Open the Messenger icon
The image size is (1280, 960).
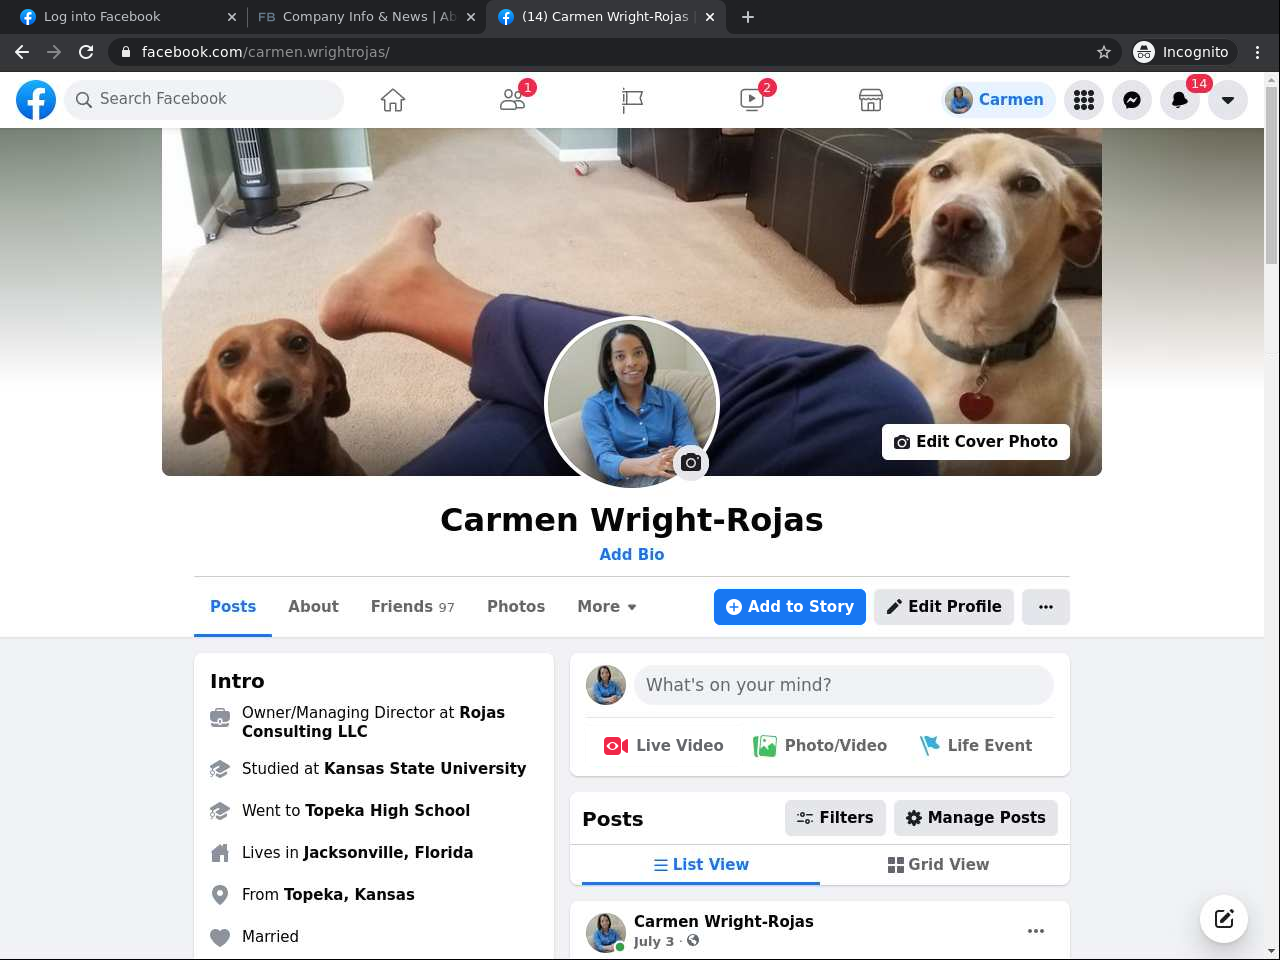click(x=1132, y=100)
